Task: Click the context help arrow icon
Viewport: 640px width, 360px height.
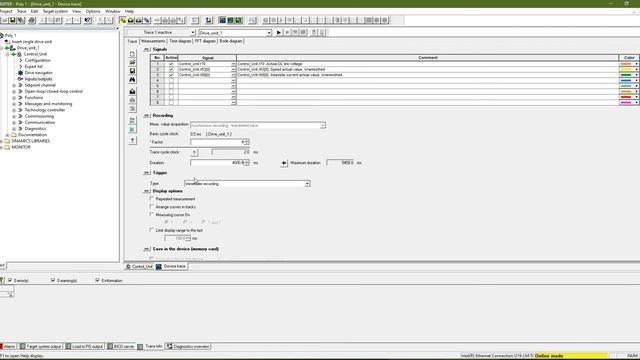Action: tap(88, 20)
